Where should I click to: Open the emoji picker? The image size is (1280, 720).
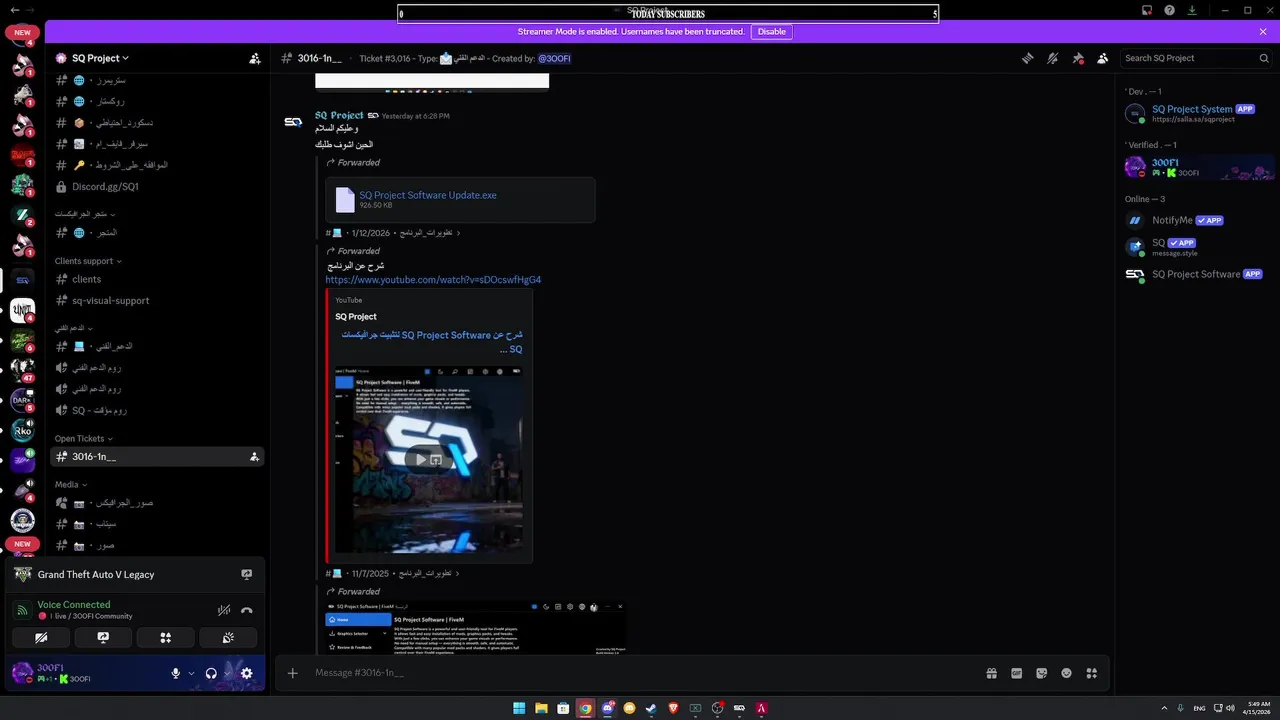click(1066, 673)
